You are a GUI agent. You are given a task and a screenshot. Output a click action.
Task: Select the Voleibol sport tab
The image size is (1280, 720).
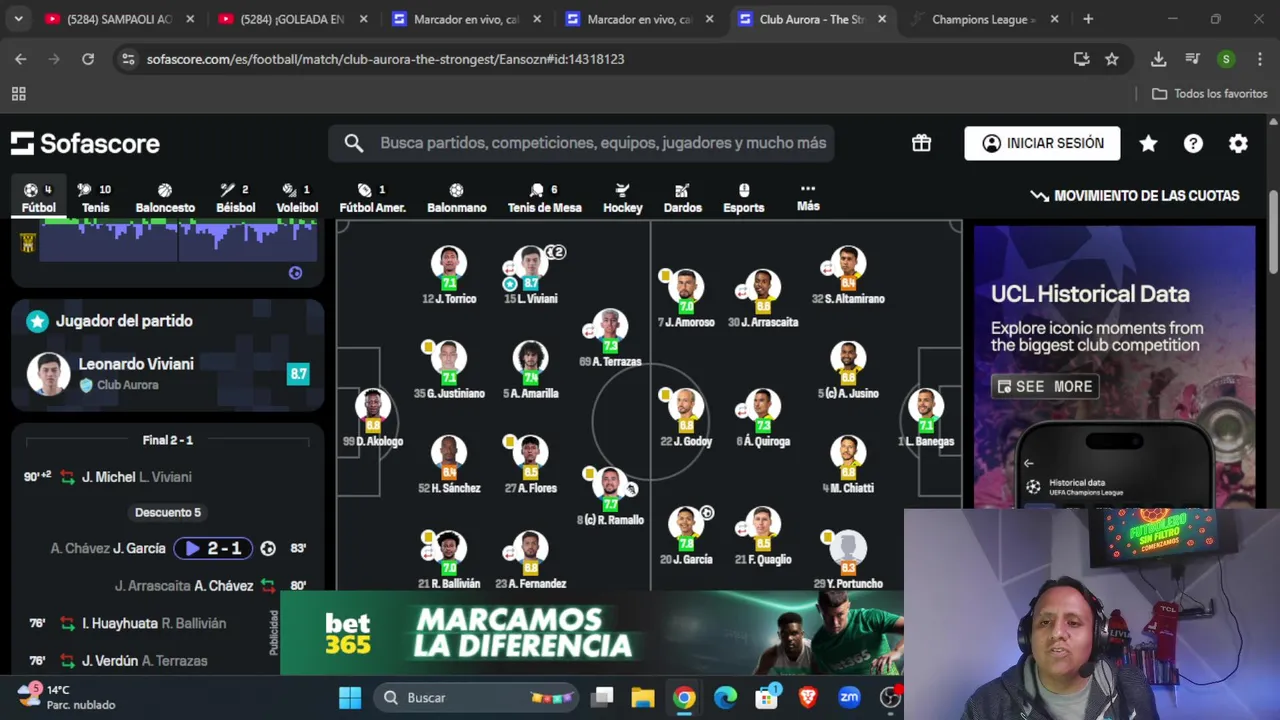(297, 198)
